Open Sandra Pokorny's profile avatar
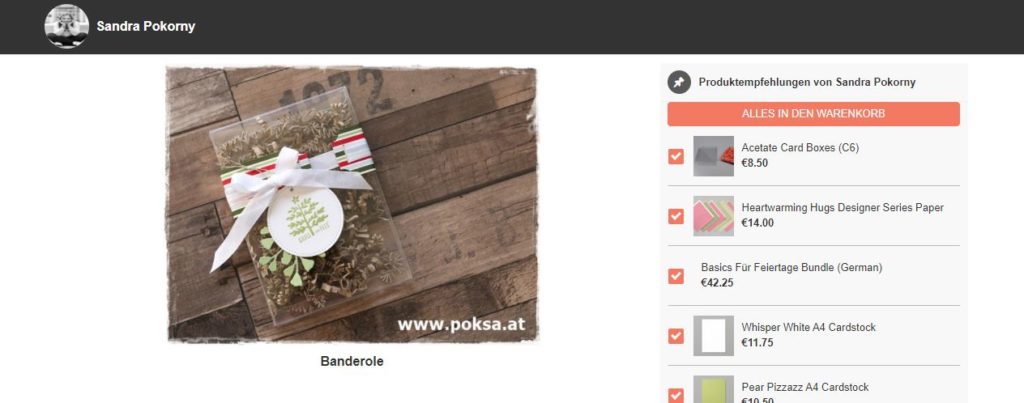 tap(67, 26)
